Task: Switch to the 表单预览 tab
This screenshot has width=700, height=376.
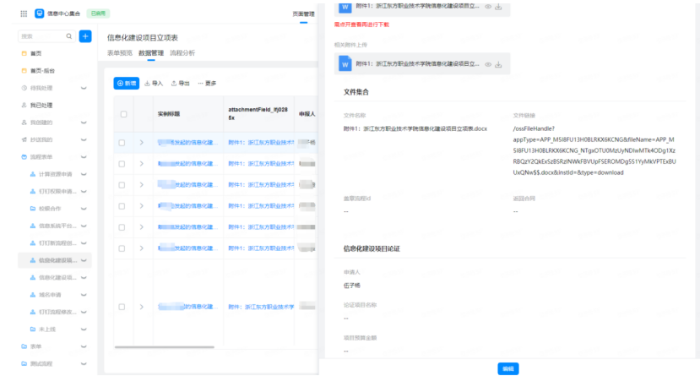Action: [120, 53]
